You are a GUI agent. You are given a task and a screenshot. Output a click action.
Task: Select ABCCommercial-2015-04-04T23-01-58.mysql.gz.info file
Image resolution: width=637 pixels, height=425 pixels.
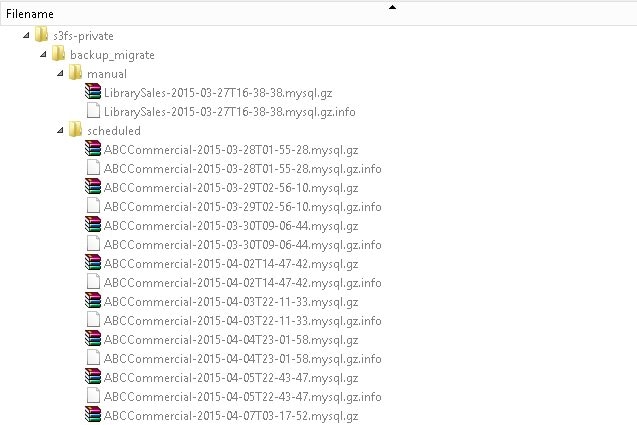[x=243, y=359]
